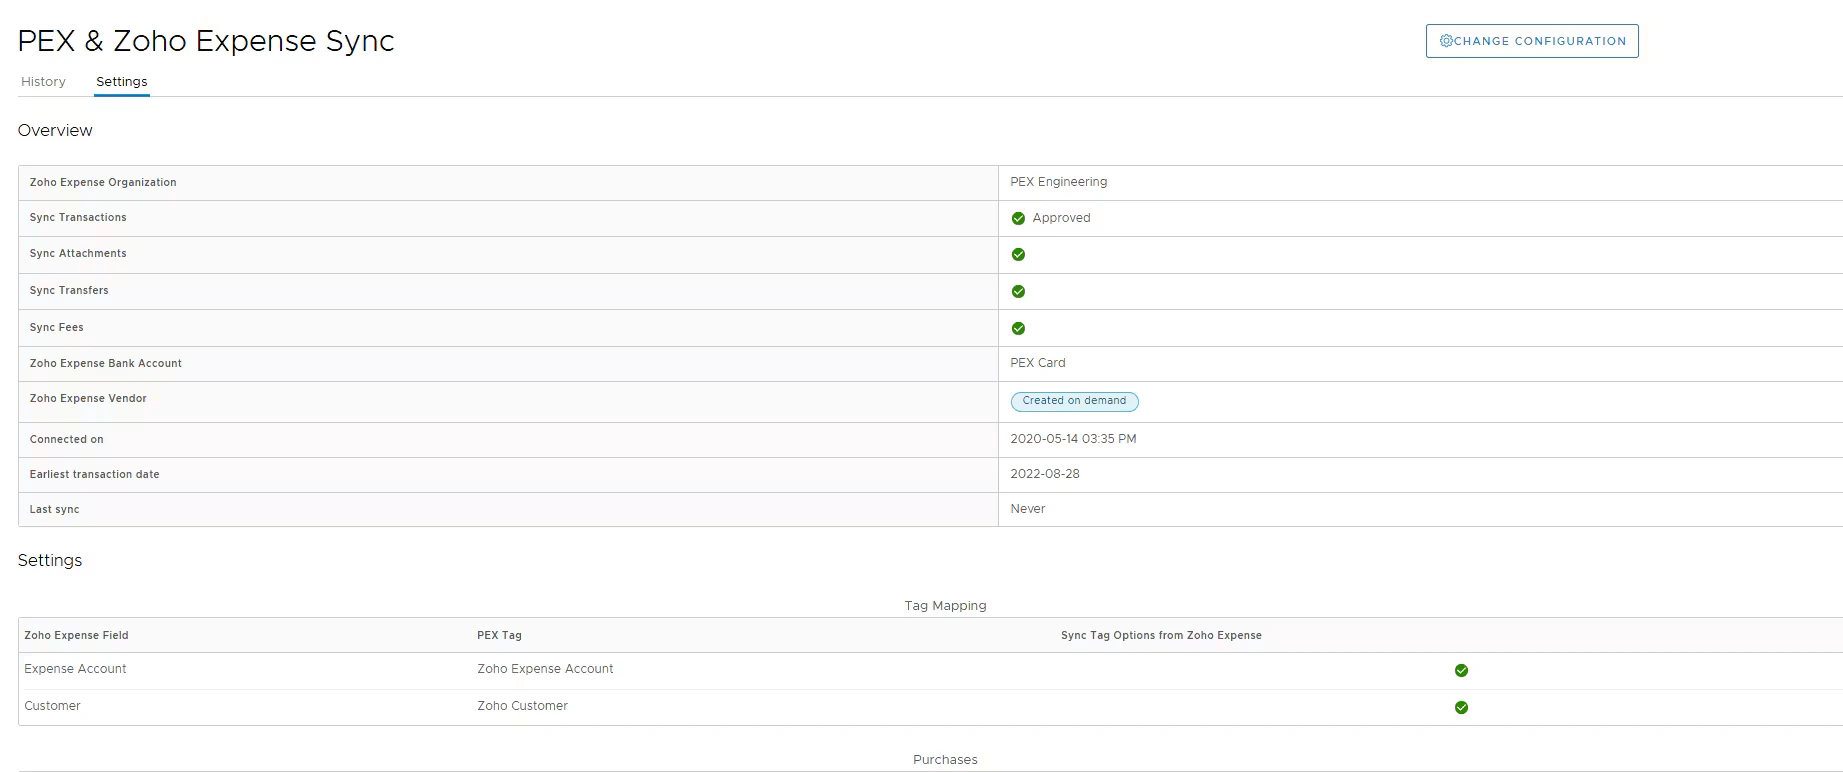Screen dimensions: 1843x772
Task: Select the 'PEX Engineering' organization value
Action: [1058, 182]
